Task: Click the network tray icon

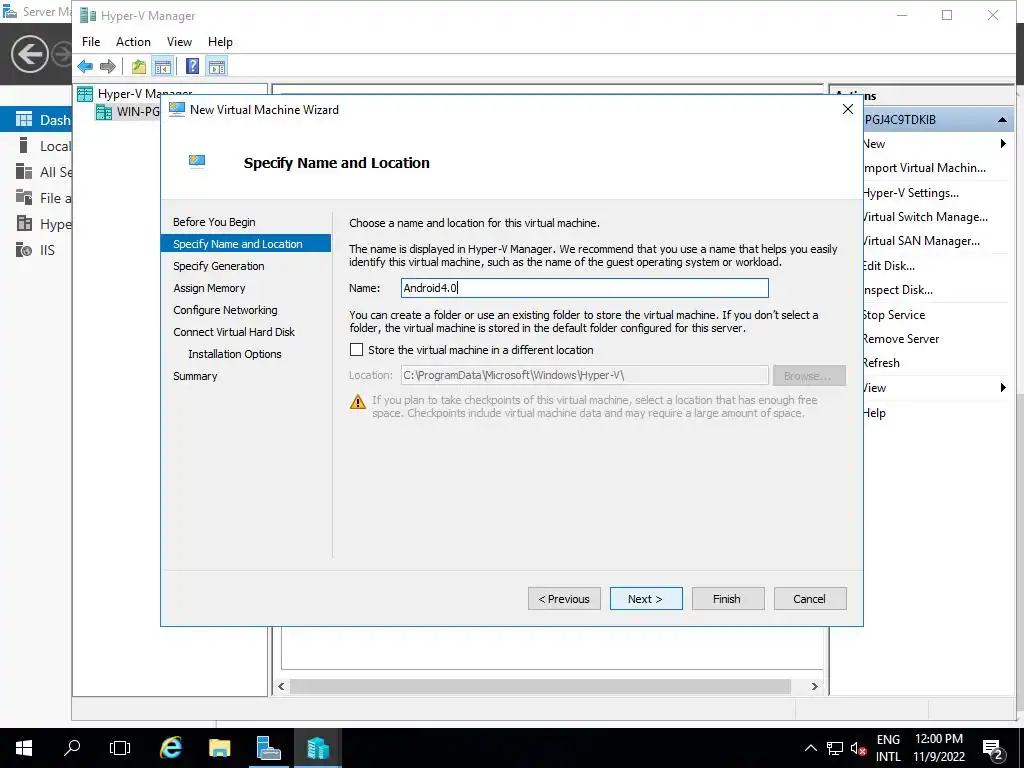Action: click(x=835, y=748)
